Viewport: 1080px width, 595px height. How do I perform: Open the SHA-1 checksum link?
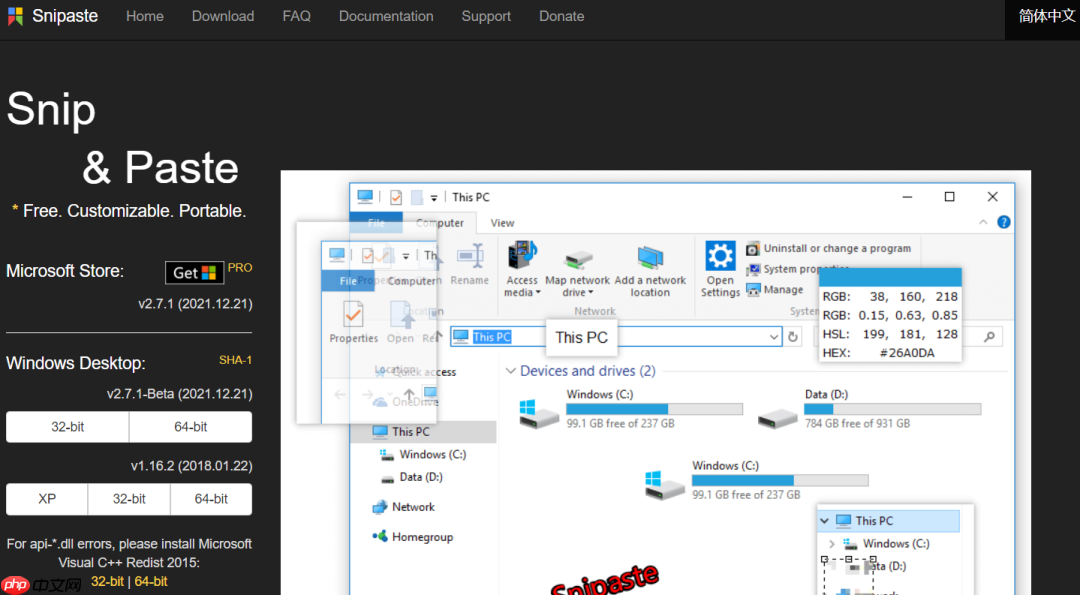tap(236, 360)
